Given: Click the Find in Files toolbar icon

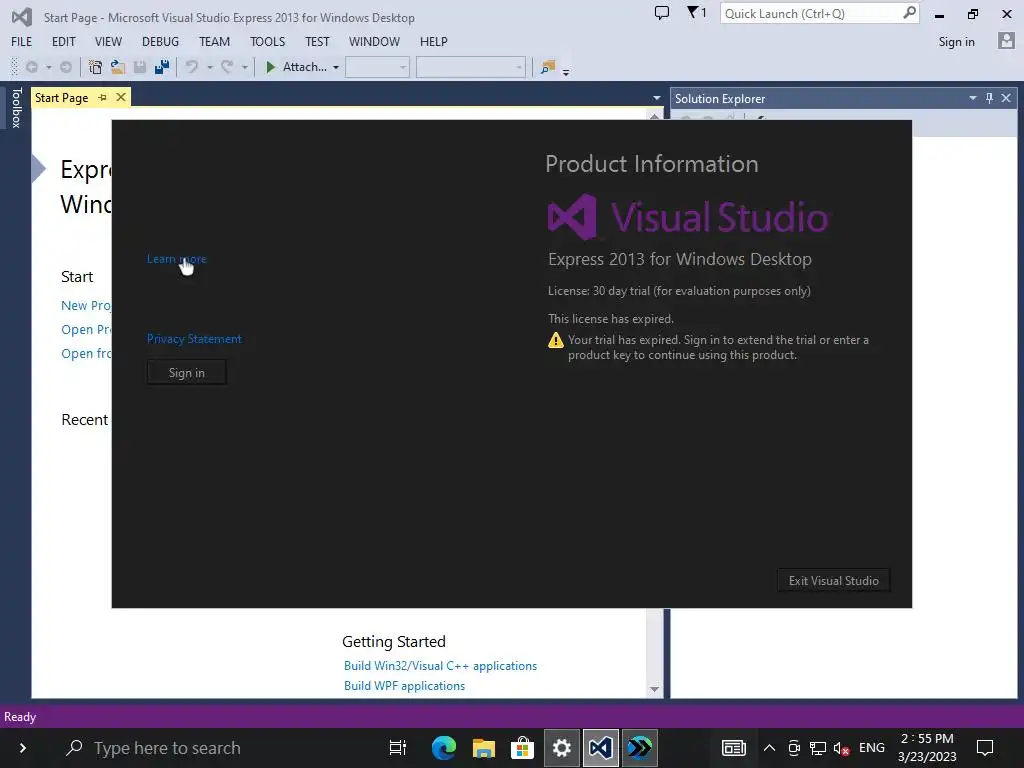Looking at the screenshot, I should coord(548,67).
